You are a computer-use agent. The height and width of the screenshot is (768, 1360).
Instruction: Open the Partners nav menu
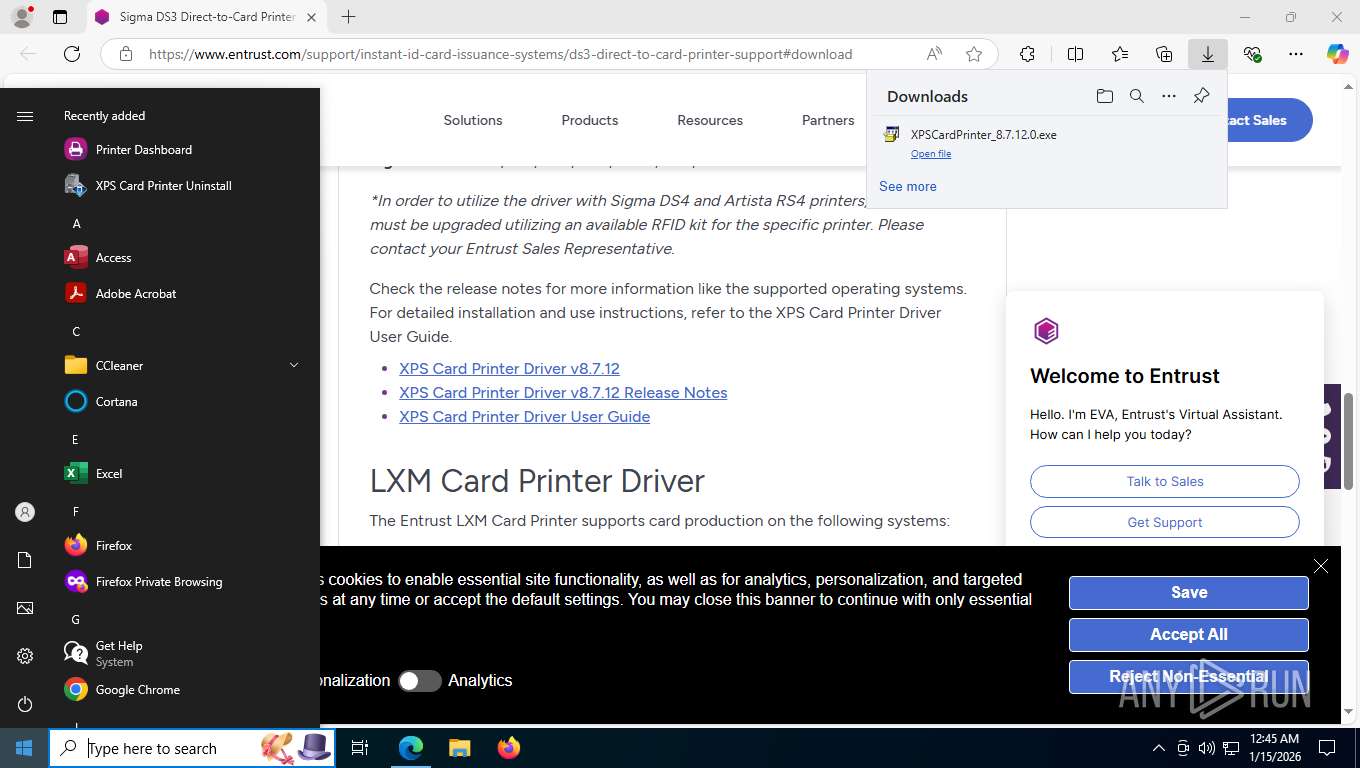828,120
